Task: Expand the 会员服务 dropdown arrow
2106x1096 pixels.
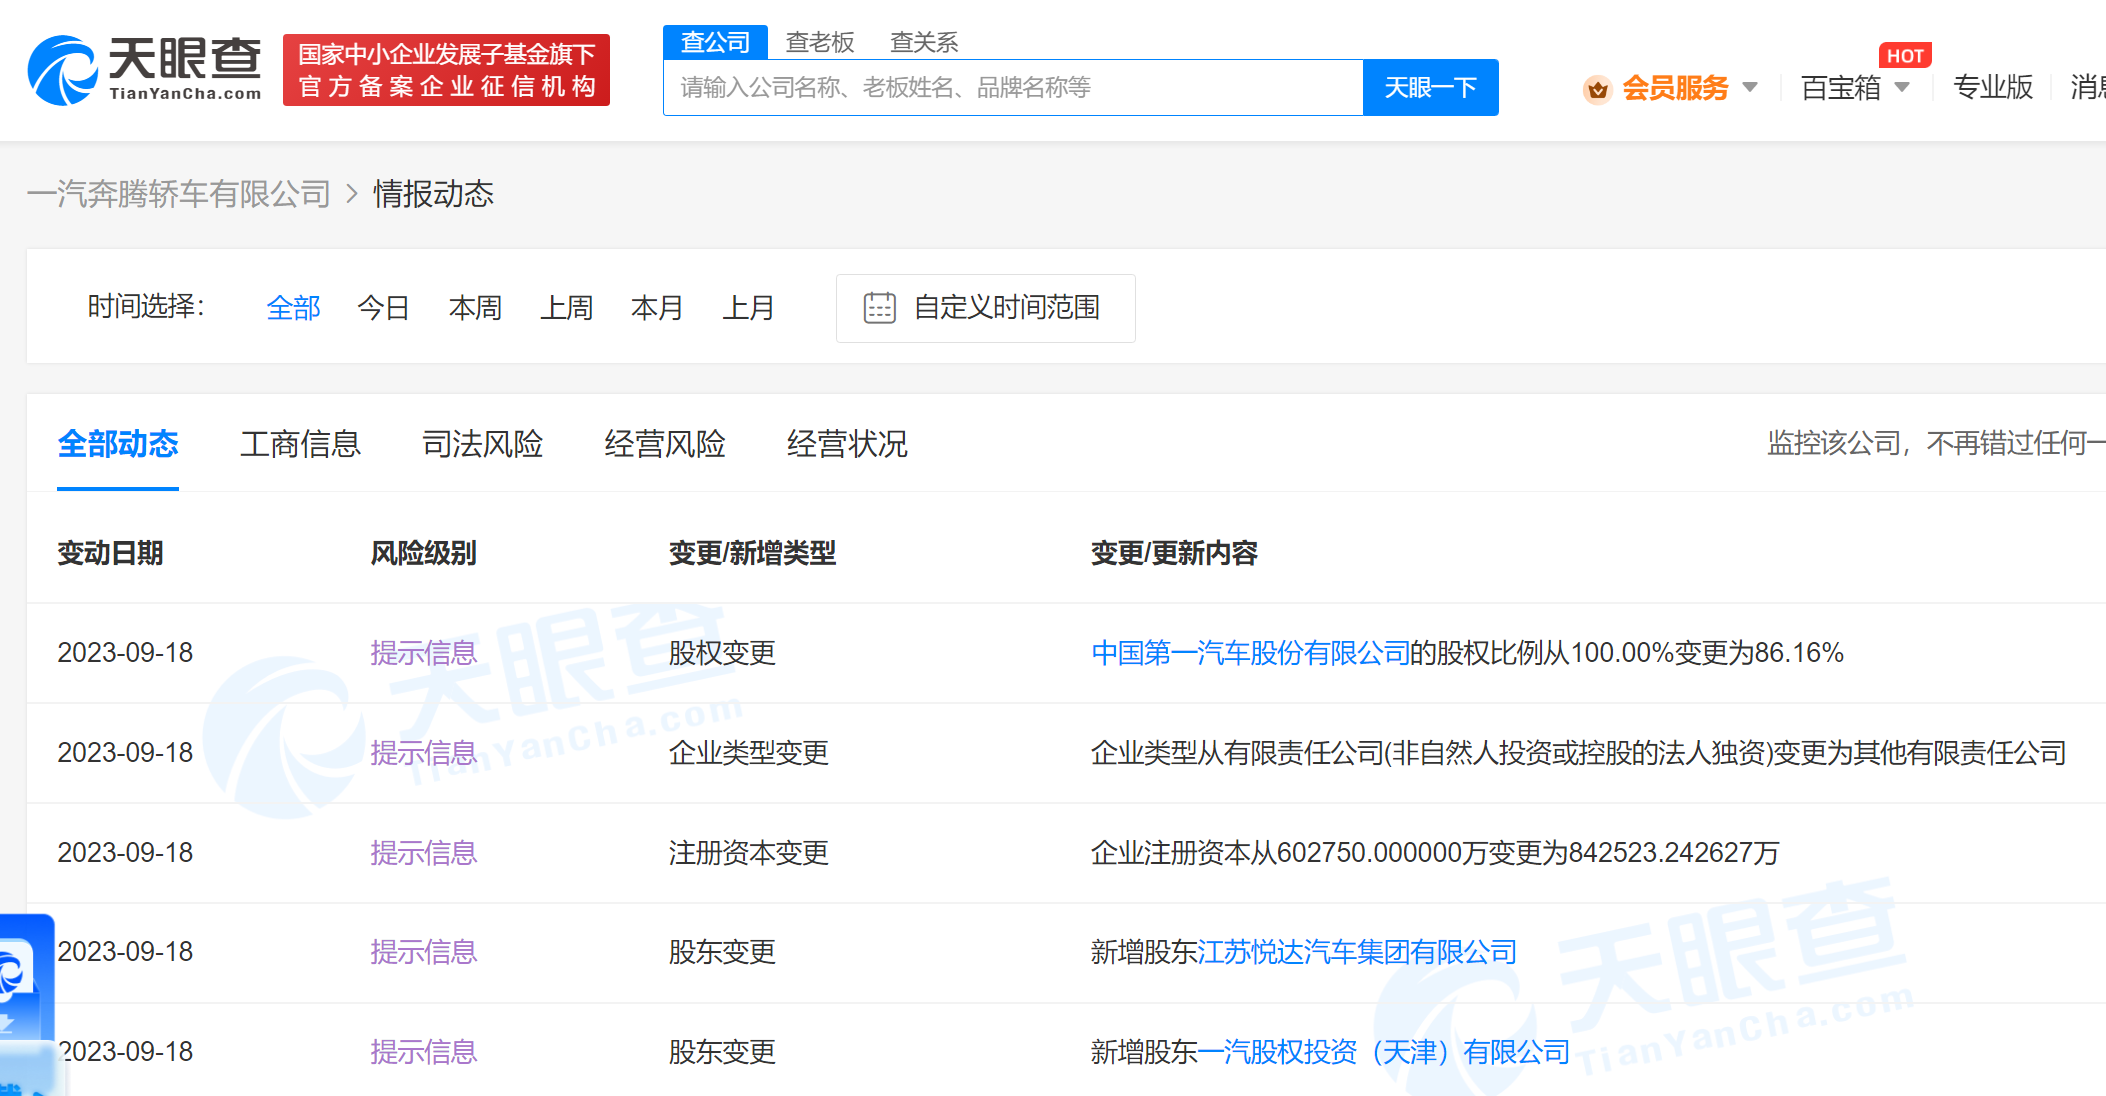Action: point(1750,87)
